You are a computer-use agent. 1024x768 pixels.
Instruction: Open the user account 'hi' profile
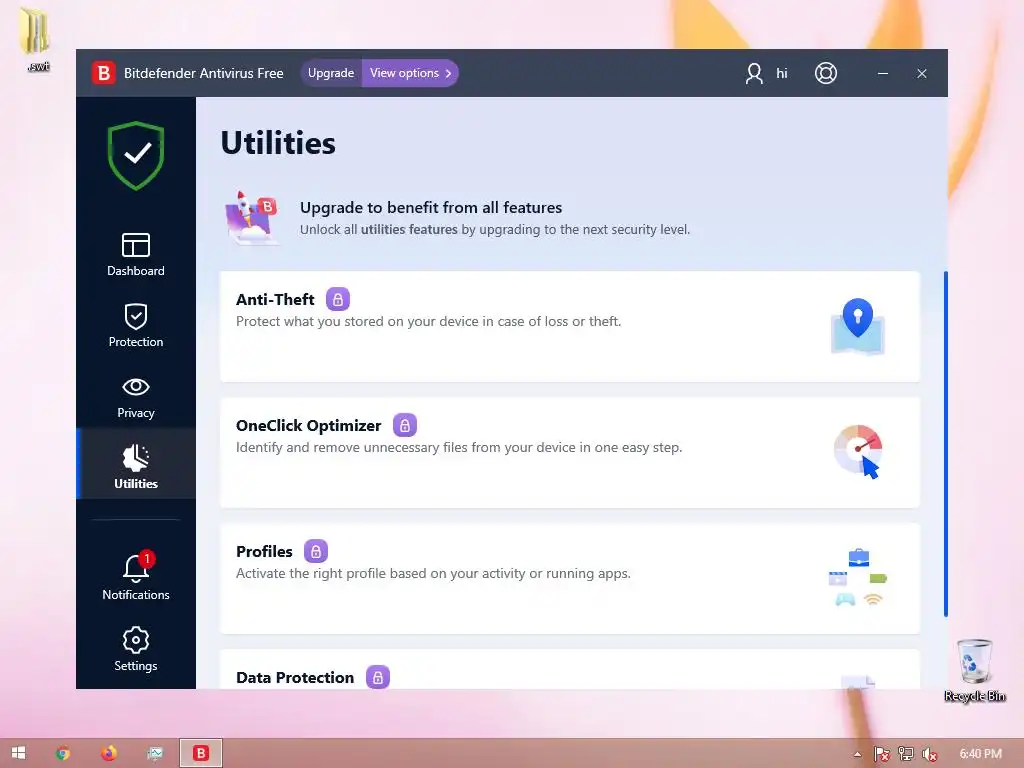pyautogui.click(x=767, y=73)
